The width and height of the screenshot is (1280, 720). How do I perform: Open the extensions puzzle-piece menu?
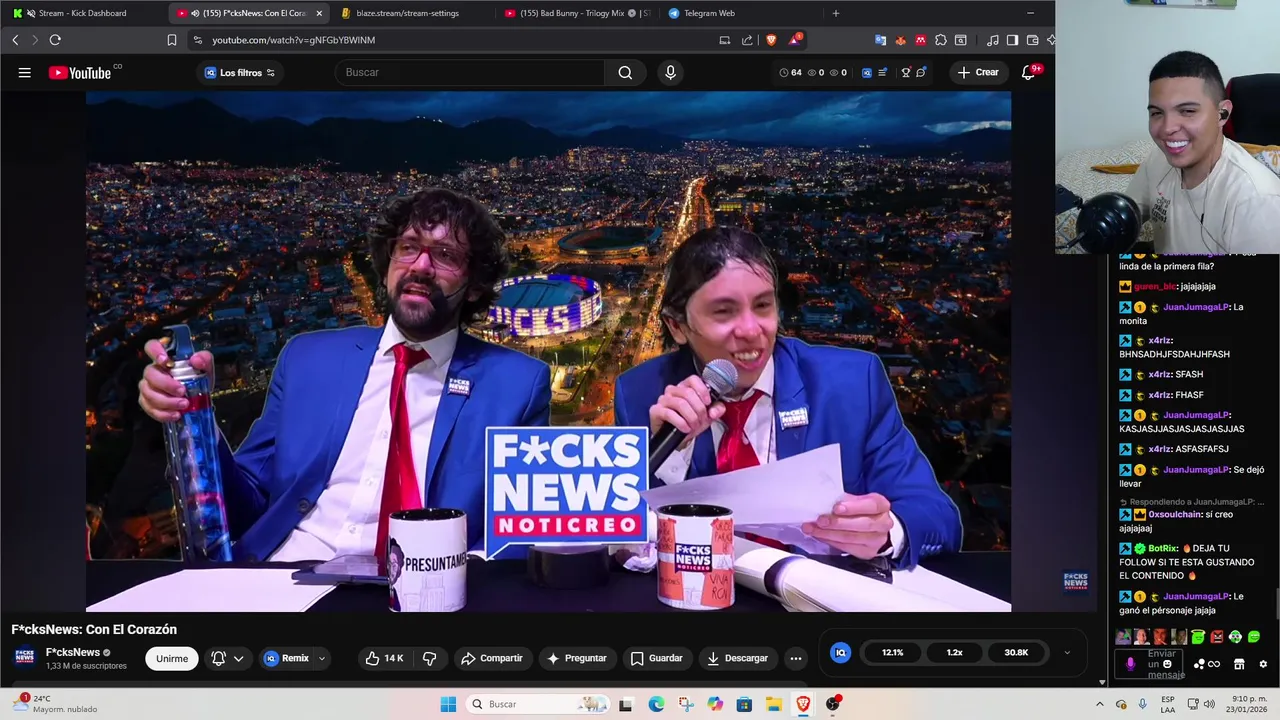[941, 40]
